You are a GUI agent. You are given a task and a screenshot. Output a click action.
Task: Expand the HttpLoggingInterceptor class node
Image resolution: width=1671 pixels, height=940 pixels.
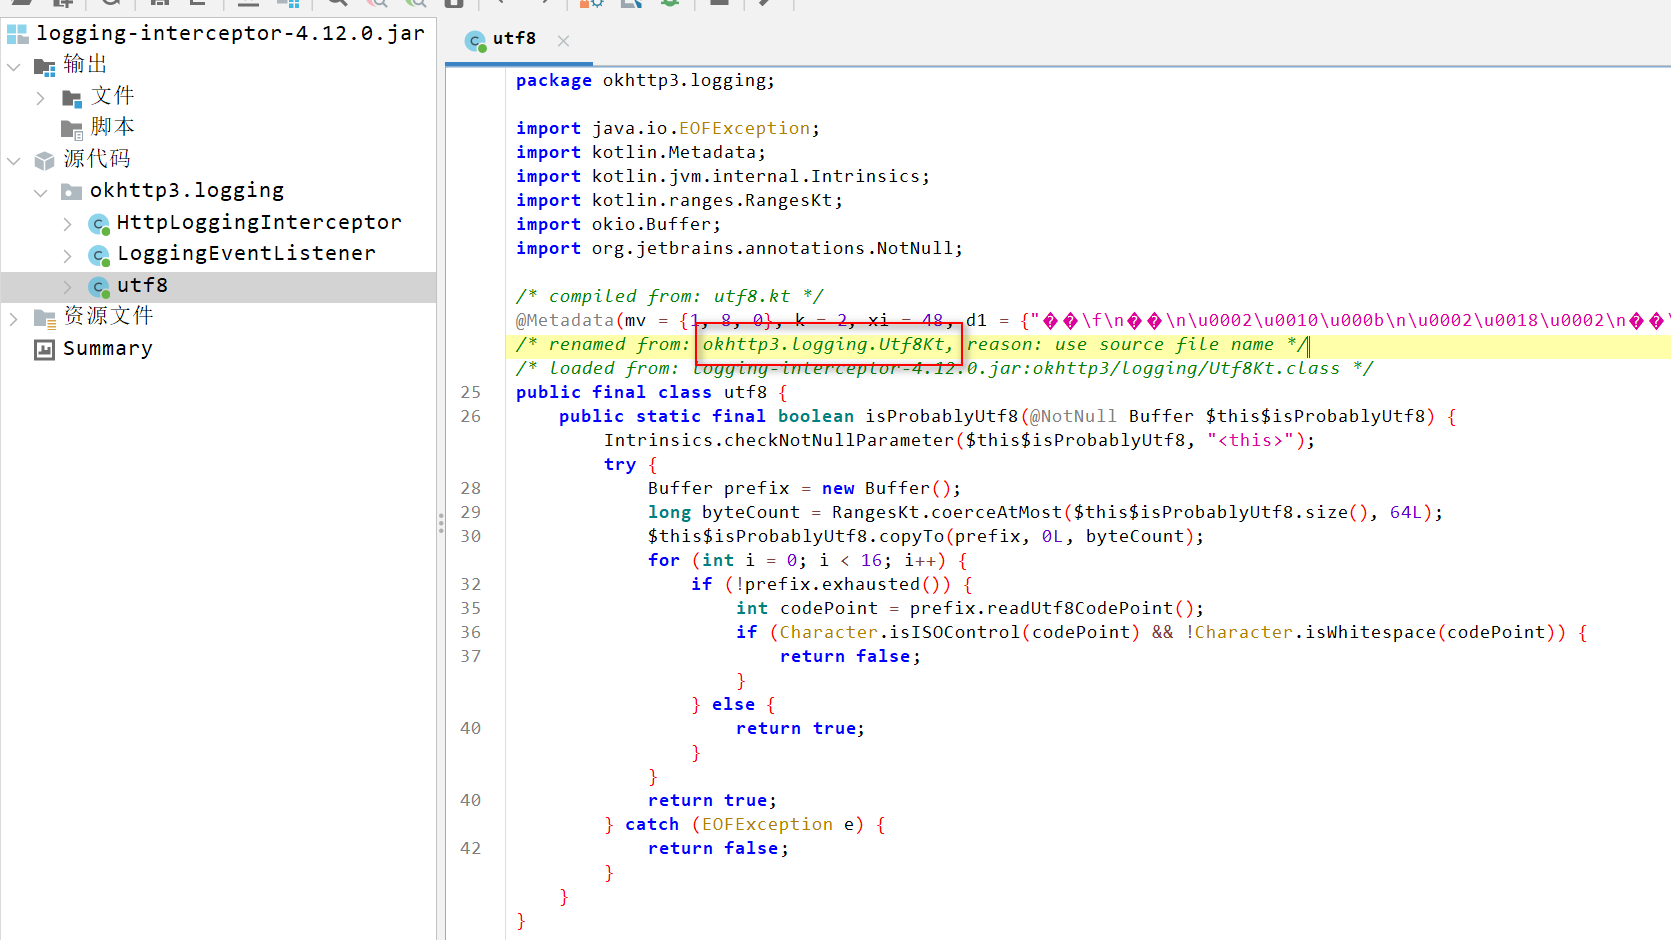click(x=67, y=224)
